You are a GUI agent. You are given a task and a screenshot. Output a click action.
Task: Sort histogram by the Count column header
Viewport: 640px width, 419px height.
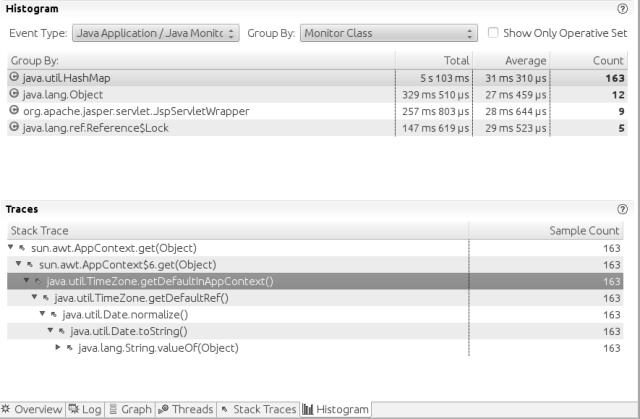(589, 60)
